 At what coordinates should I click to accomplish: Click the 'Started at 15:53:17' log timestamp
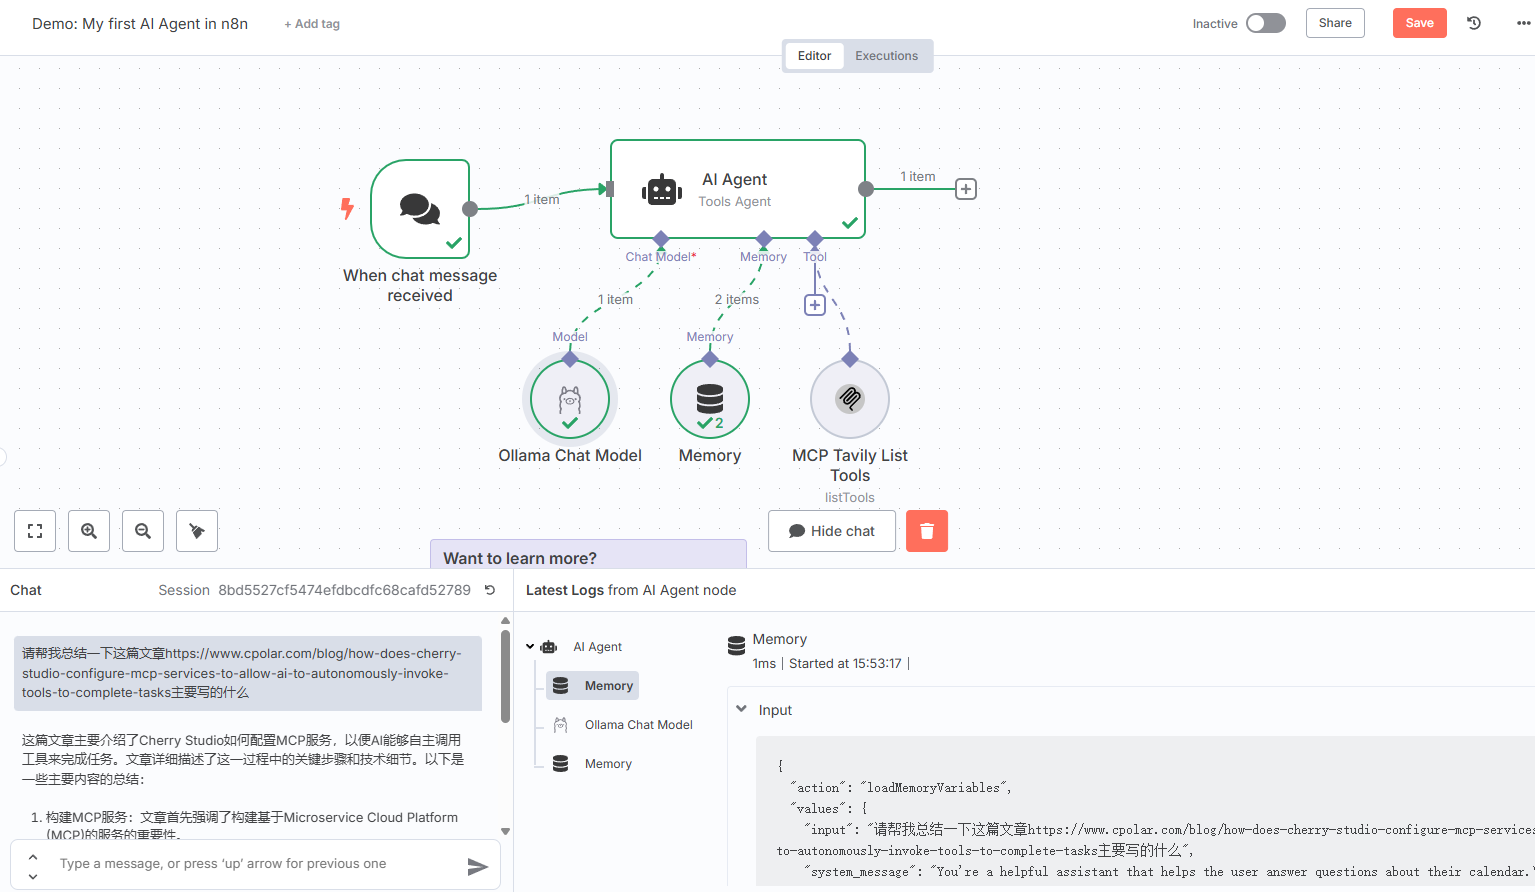pyautogui.click(x=845, y=664)
